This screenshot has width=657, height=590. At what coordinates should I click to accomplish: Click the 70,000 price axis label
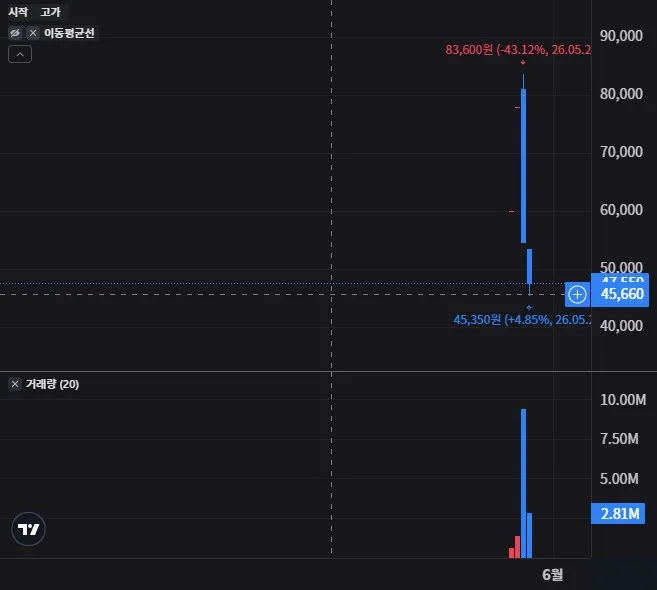(621, 152)
